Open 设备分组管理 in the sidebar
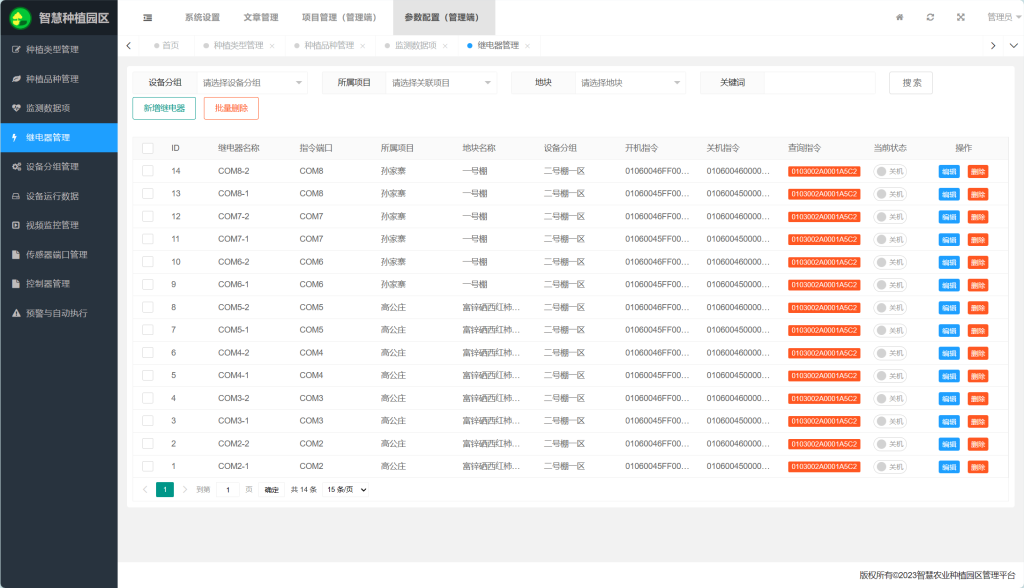Image resolution: width=1024 pixels, height=588 pixels. [x=59, y=166]
